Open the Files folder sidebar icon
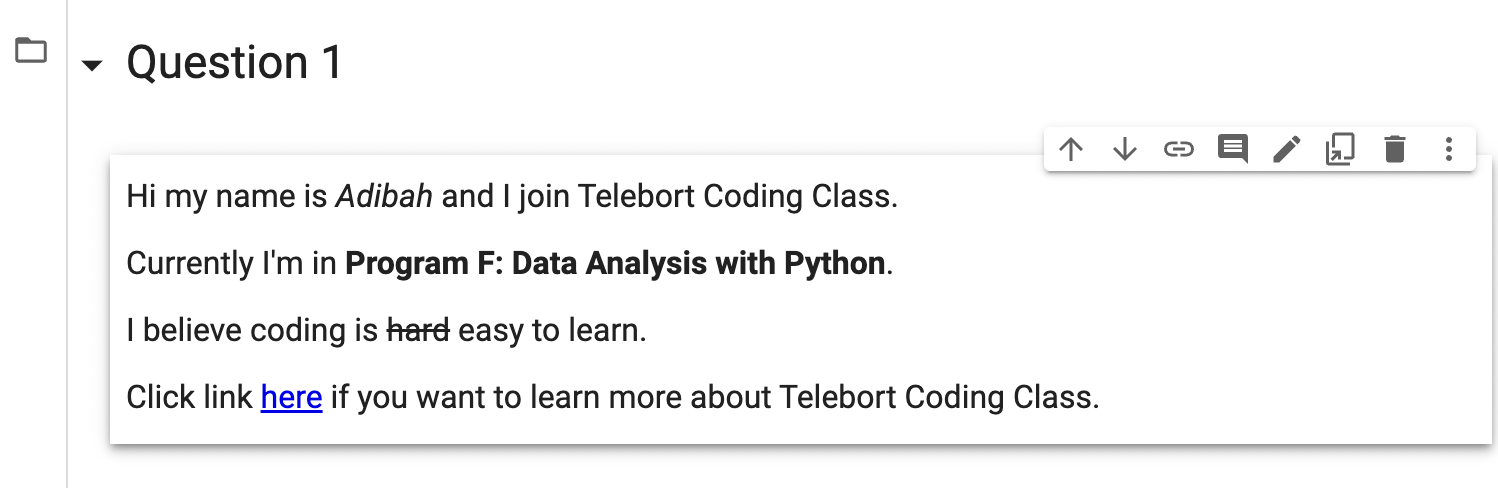 [x=31, y=49]
